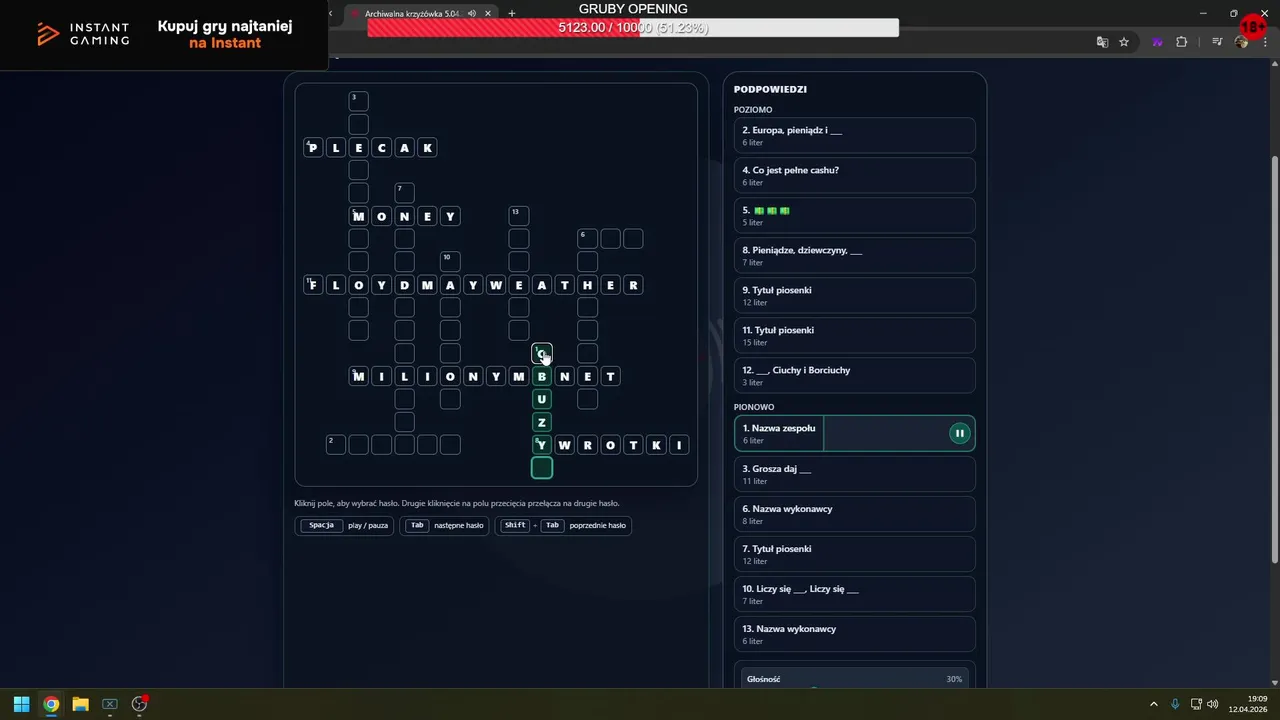Click the U cell in the green column
Image resolution: width=1280 pixels, height=720 pixels.
click(541, 399)
